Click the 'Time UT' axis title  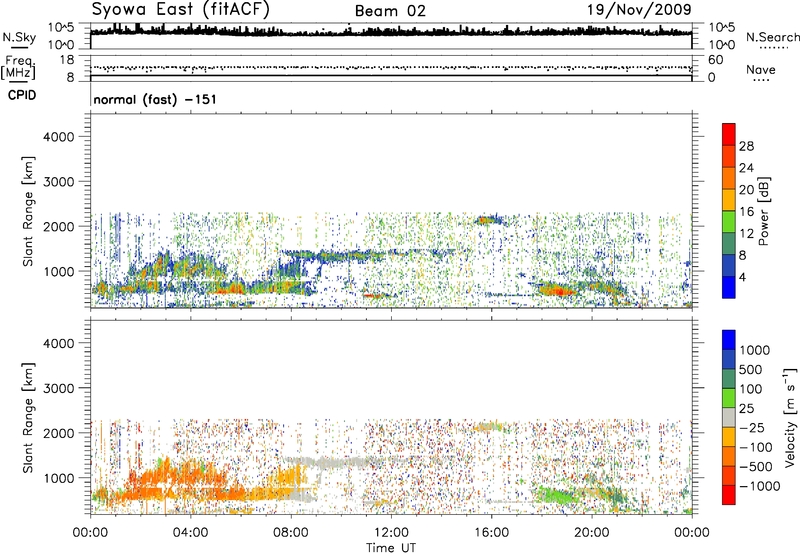click(391, 548)
